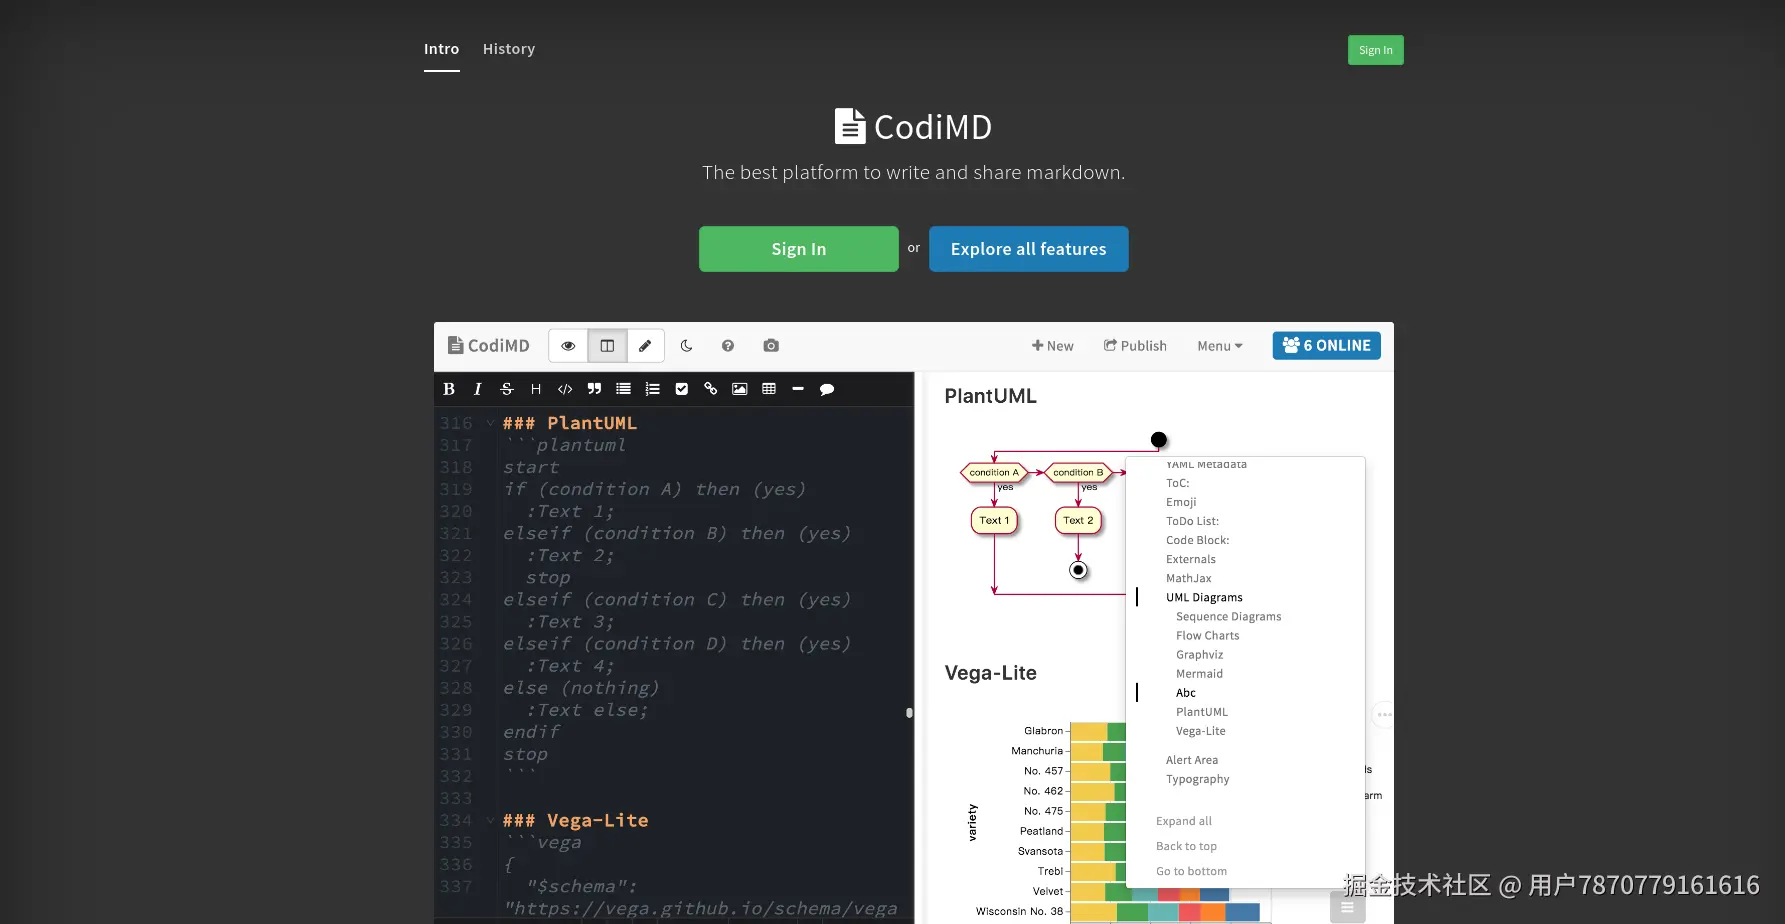Collapse the PlantUML heading fold arrow

tap(490, 423)
